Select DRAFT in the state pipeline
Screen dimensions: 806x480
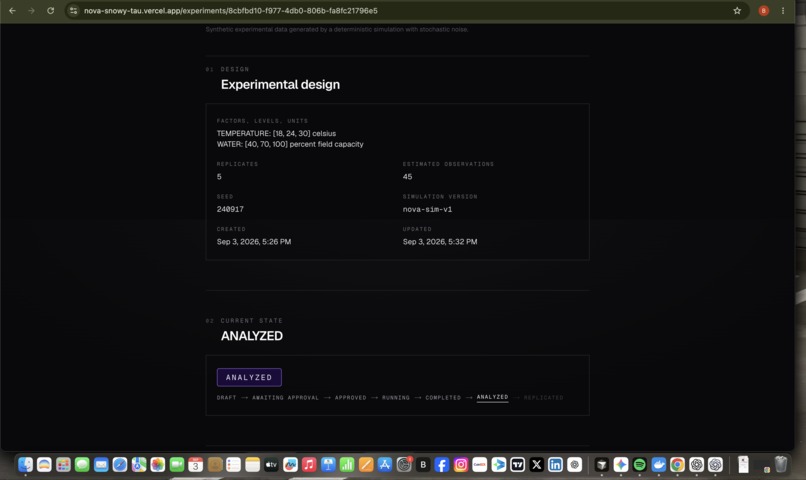pyautogui.click(x=227, y=397)
